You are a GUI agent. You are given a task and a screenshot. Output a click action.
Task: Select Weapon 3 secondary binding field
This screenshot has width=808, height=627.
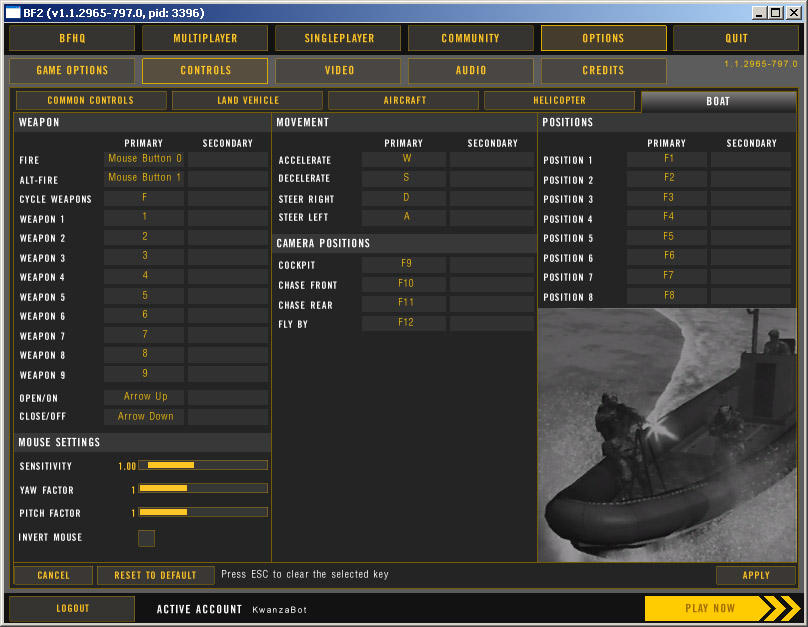click(x=228, y=257)
